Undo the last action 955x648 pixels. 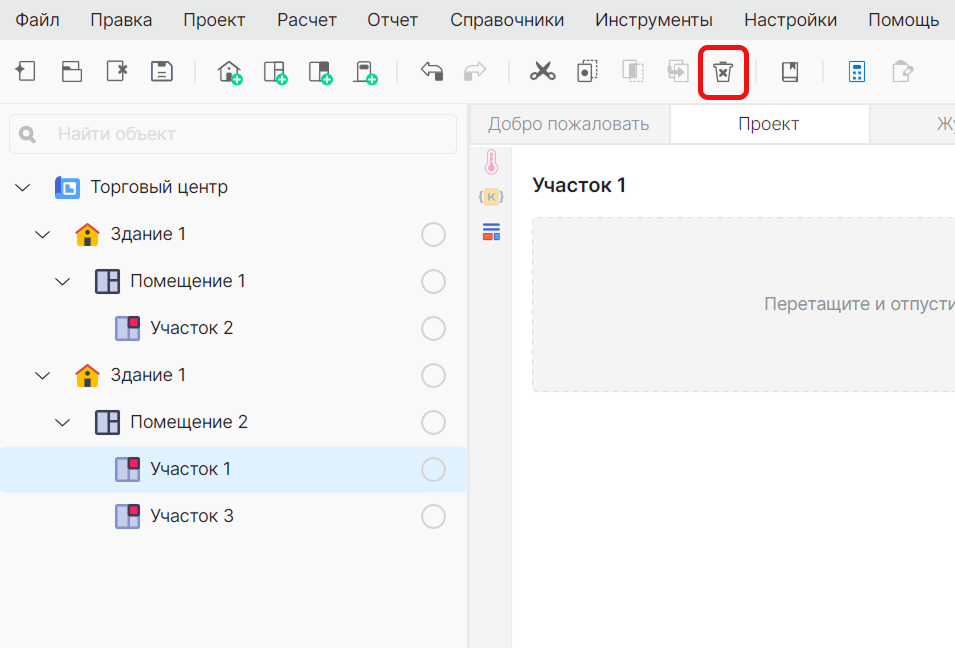point(432,71)
